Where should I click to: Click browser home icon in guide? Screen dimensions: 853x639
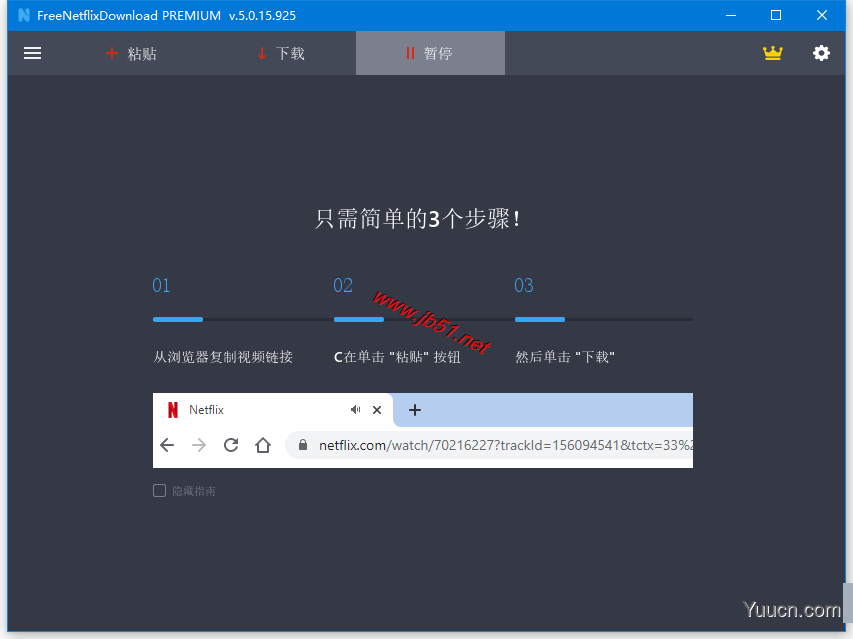click(263, 445)
